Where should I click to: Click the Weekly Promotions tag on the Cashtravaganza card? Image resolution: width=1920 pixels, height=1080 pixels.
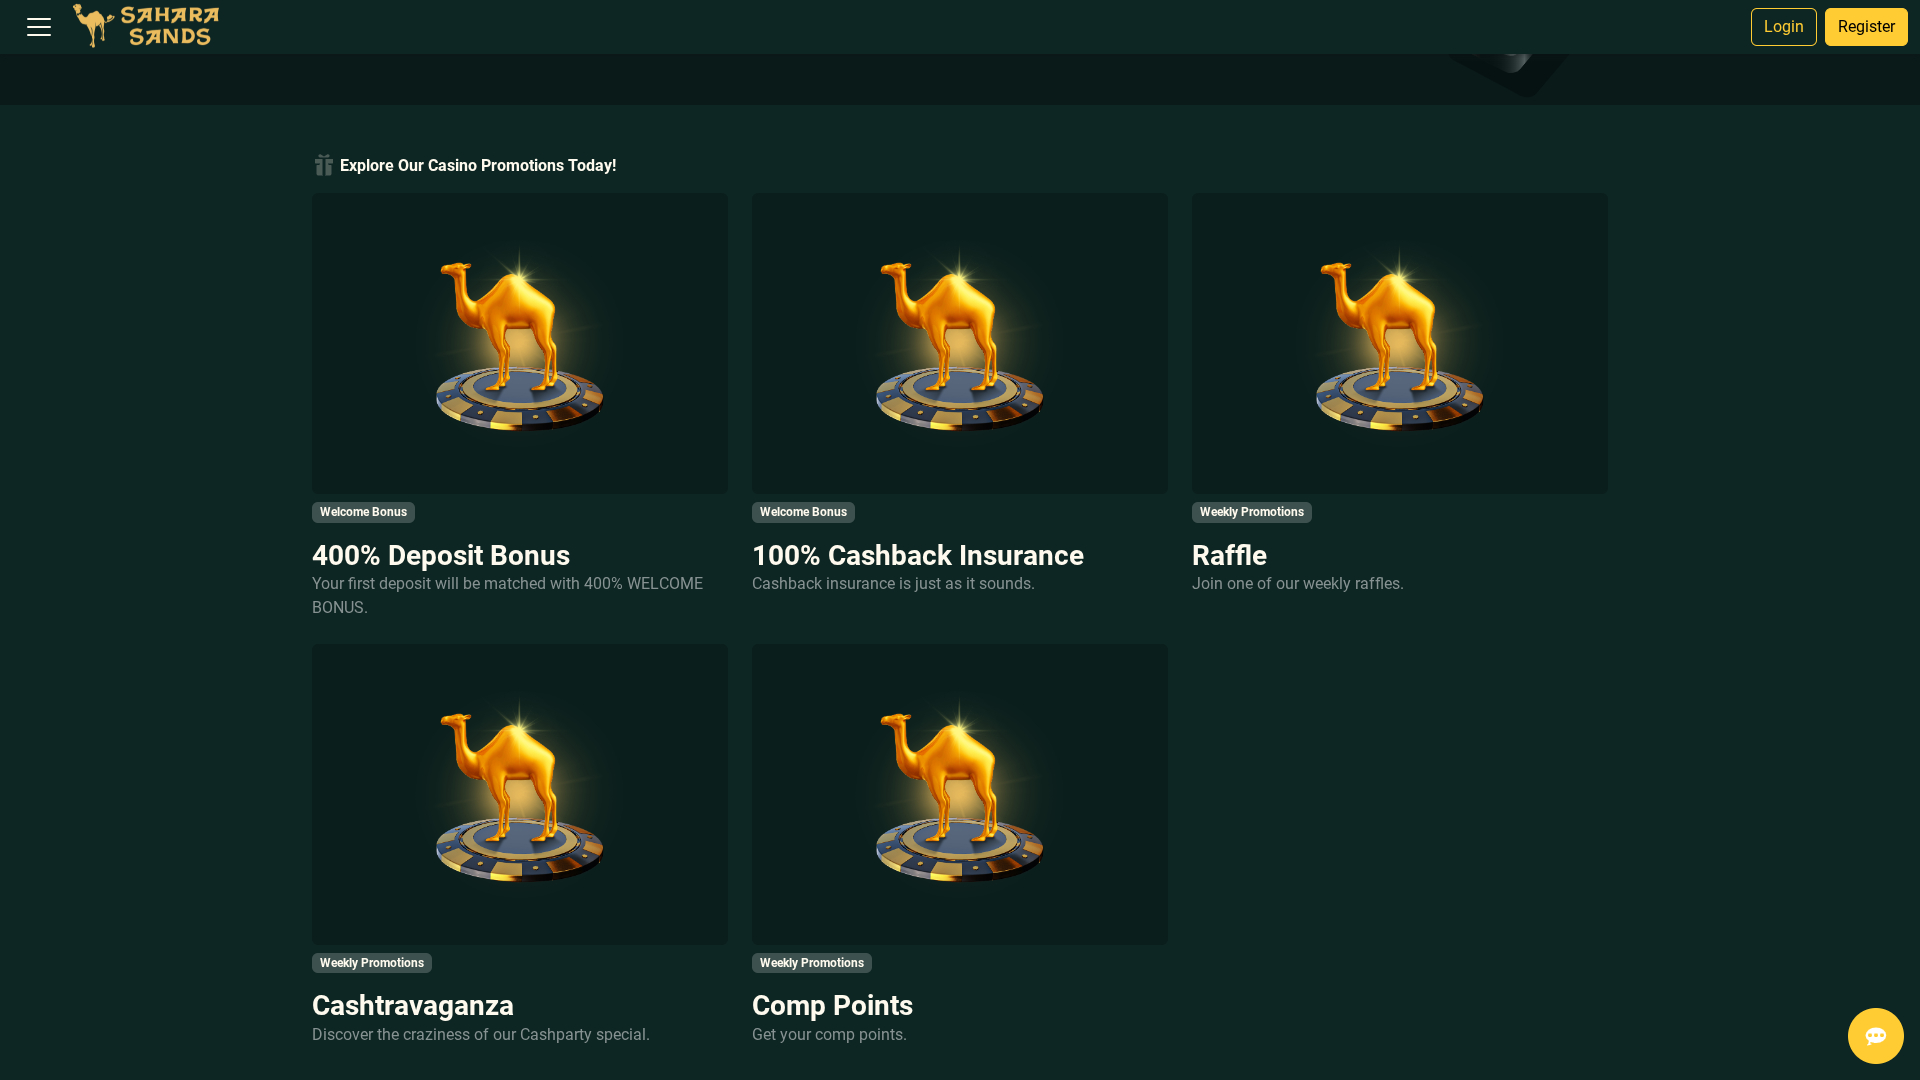pos(371,962)
